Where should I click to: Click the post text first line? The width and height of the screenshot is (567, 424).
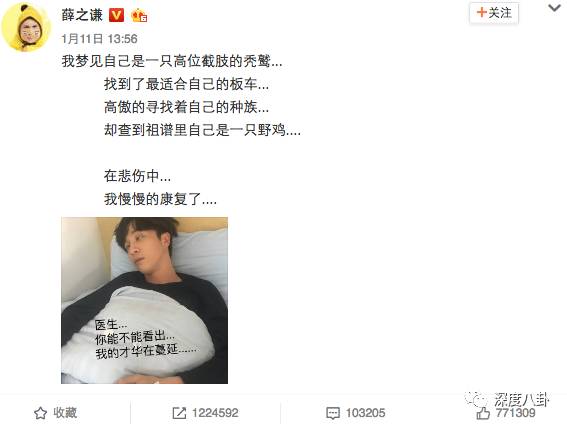[x=172, y=61]
